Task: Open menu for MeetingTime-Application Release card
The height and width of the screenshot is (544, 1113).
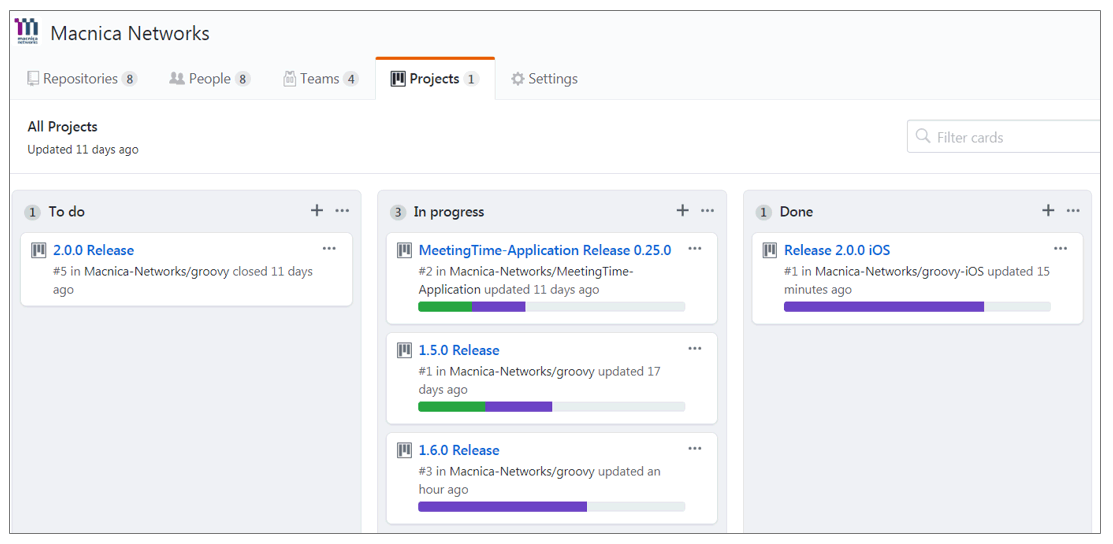Action: (695, 249)
